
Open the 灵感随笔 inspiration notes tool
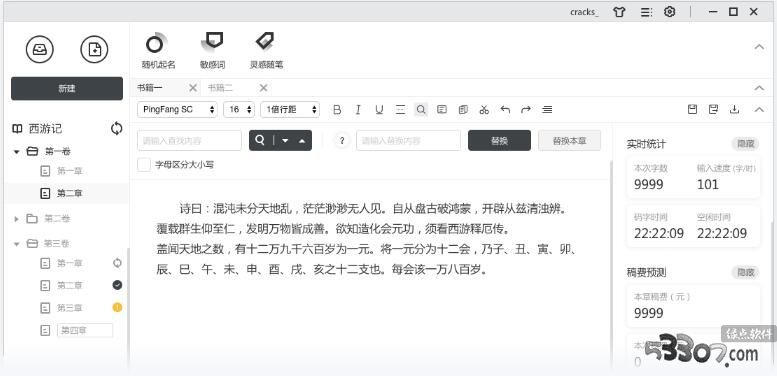(266, 51)
